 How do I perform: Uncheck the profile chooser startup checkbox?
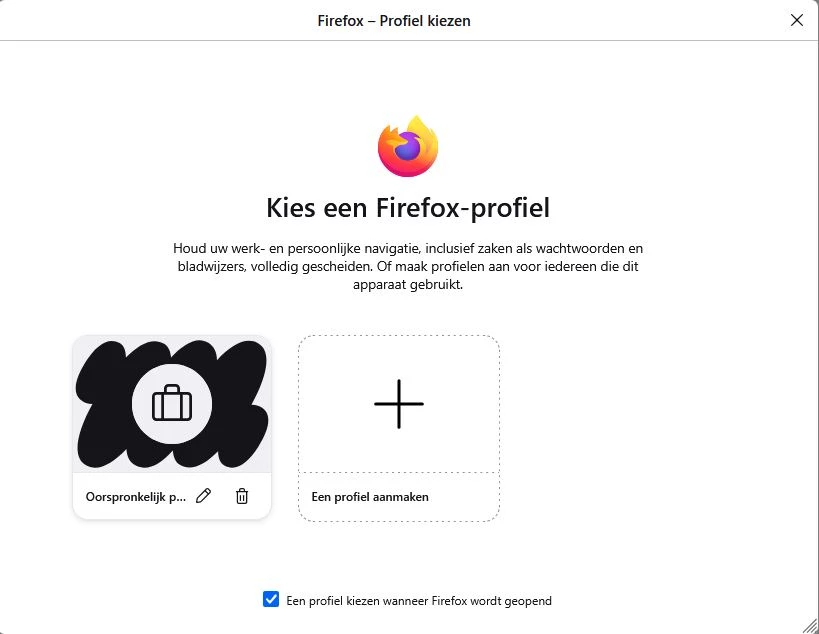(x=271, y=600)
